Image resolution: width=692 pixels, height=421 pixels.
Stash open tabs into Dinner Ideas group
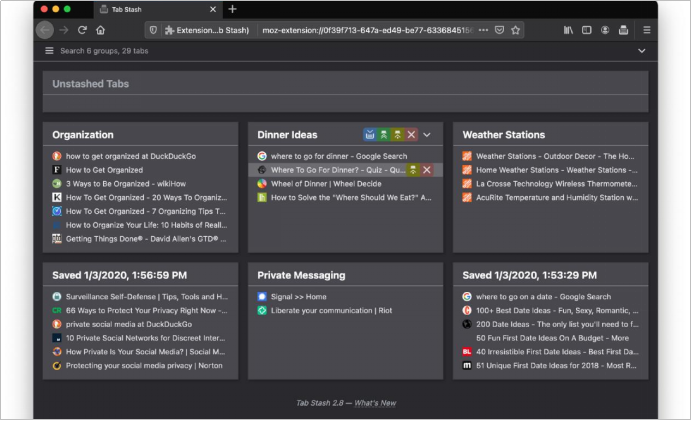pos(370,134)
